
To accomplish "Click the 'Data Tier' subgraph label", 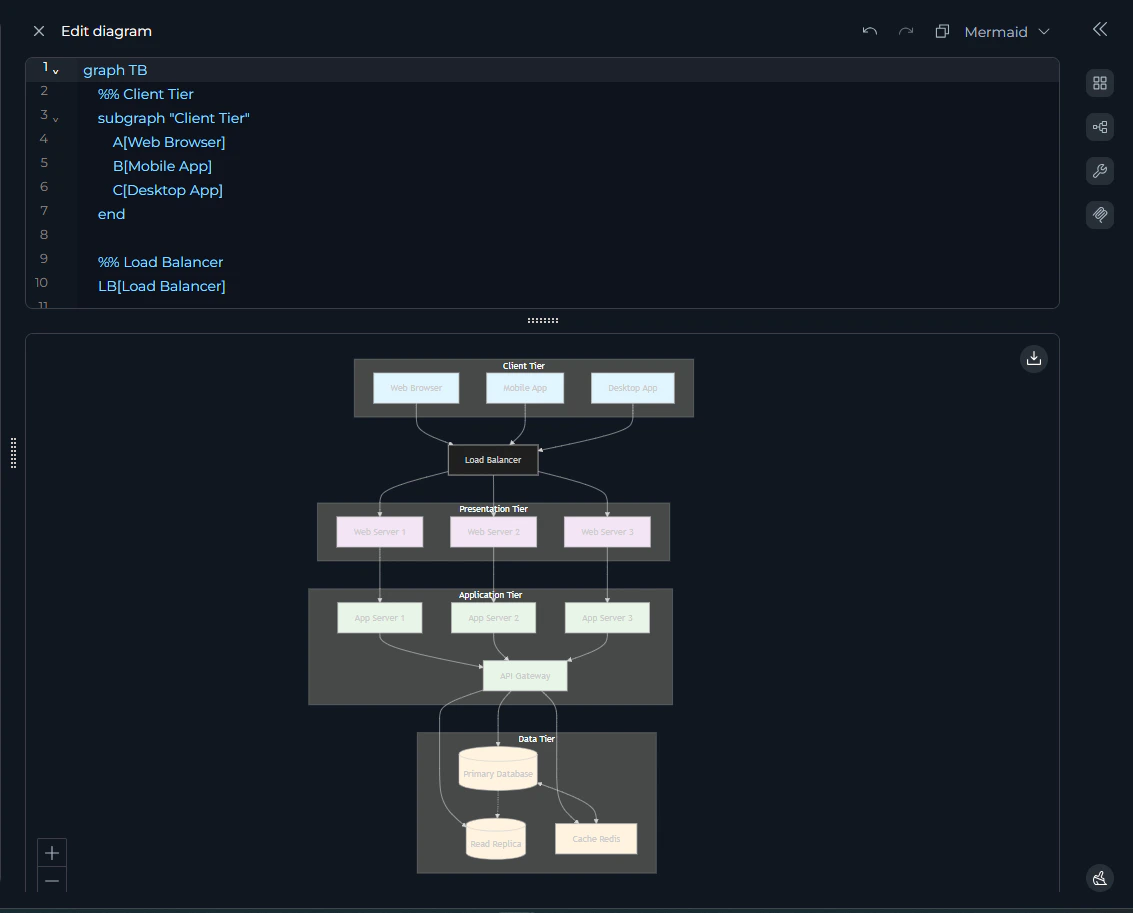I will pyautogui.click(x=536, y=738).
